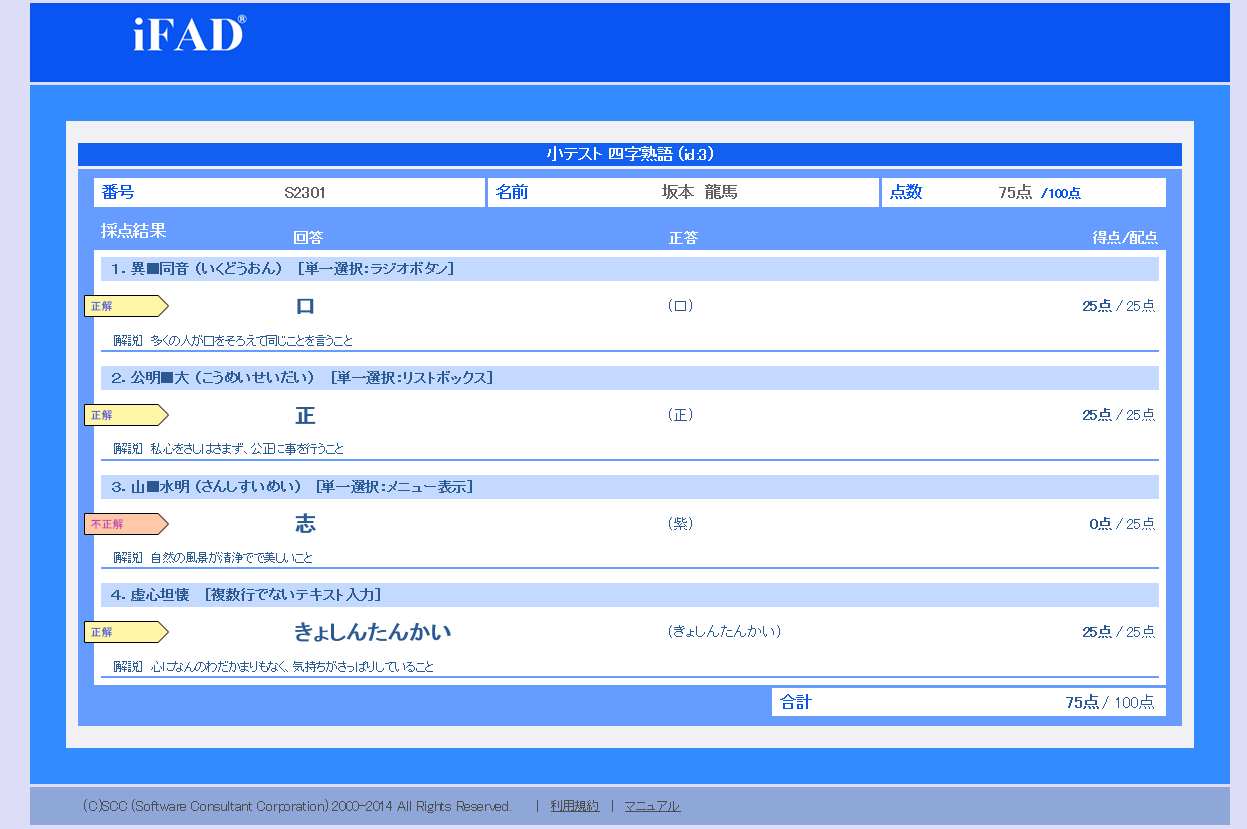Click the submitted answer きょしんたんかい
The image size is (1247, 829).
pyautogui.click(x=372, y=632)
